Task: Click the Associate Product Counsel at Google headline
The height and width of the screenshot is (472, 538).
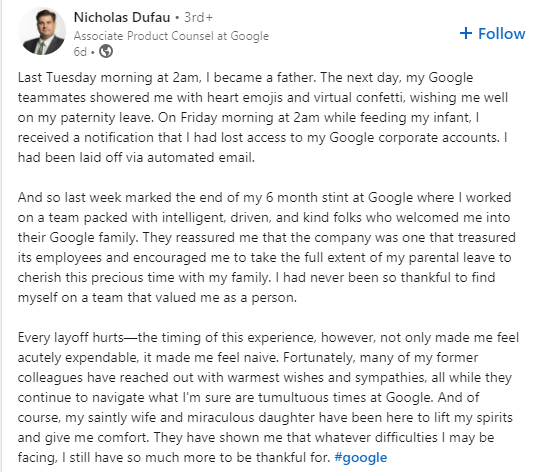Action: pos(171,36)
